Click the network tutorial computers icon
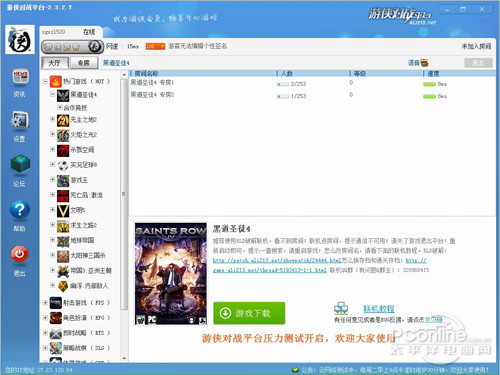 [x=341, y=308]
